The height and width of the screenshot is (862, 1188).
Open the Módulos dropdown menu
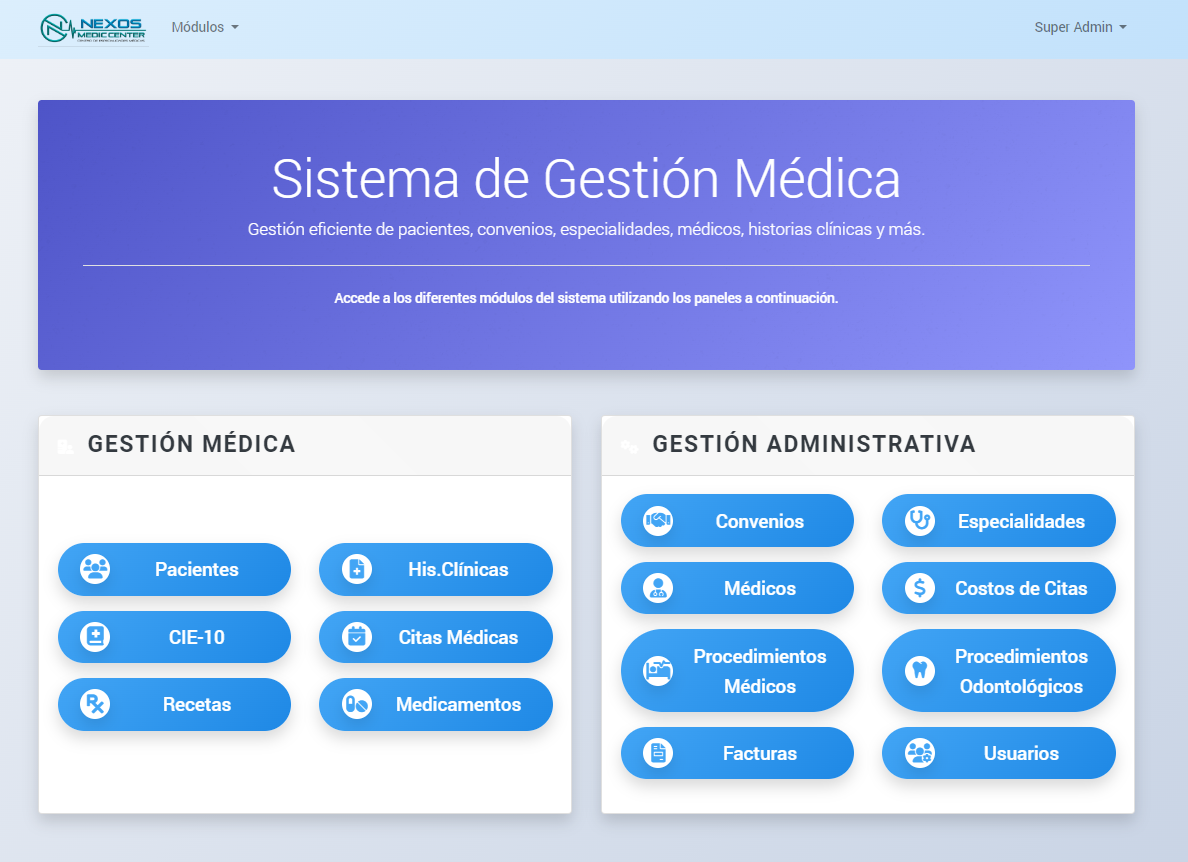coord(204,28)
